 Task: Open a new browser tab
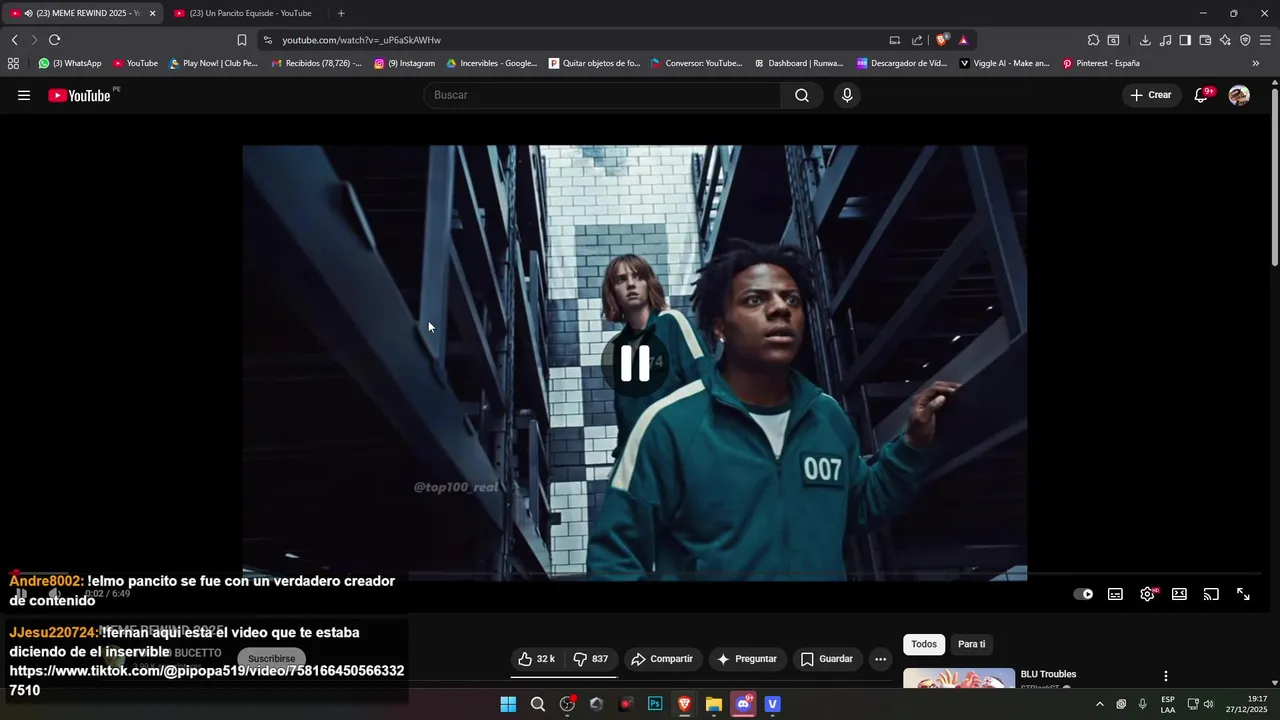[x=341, y=13]
